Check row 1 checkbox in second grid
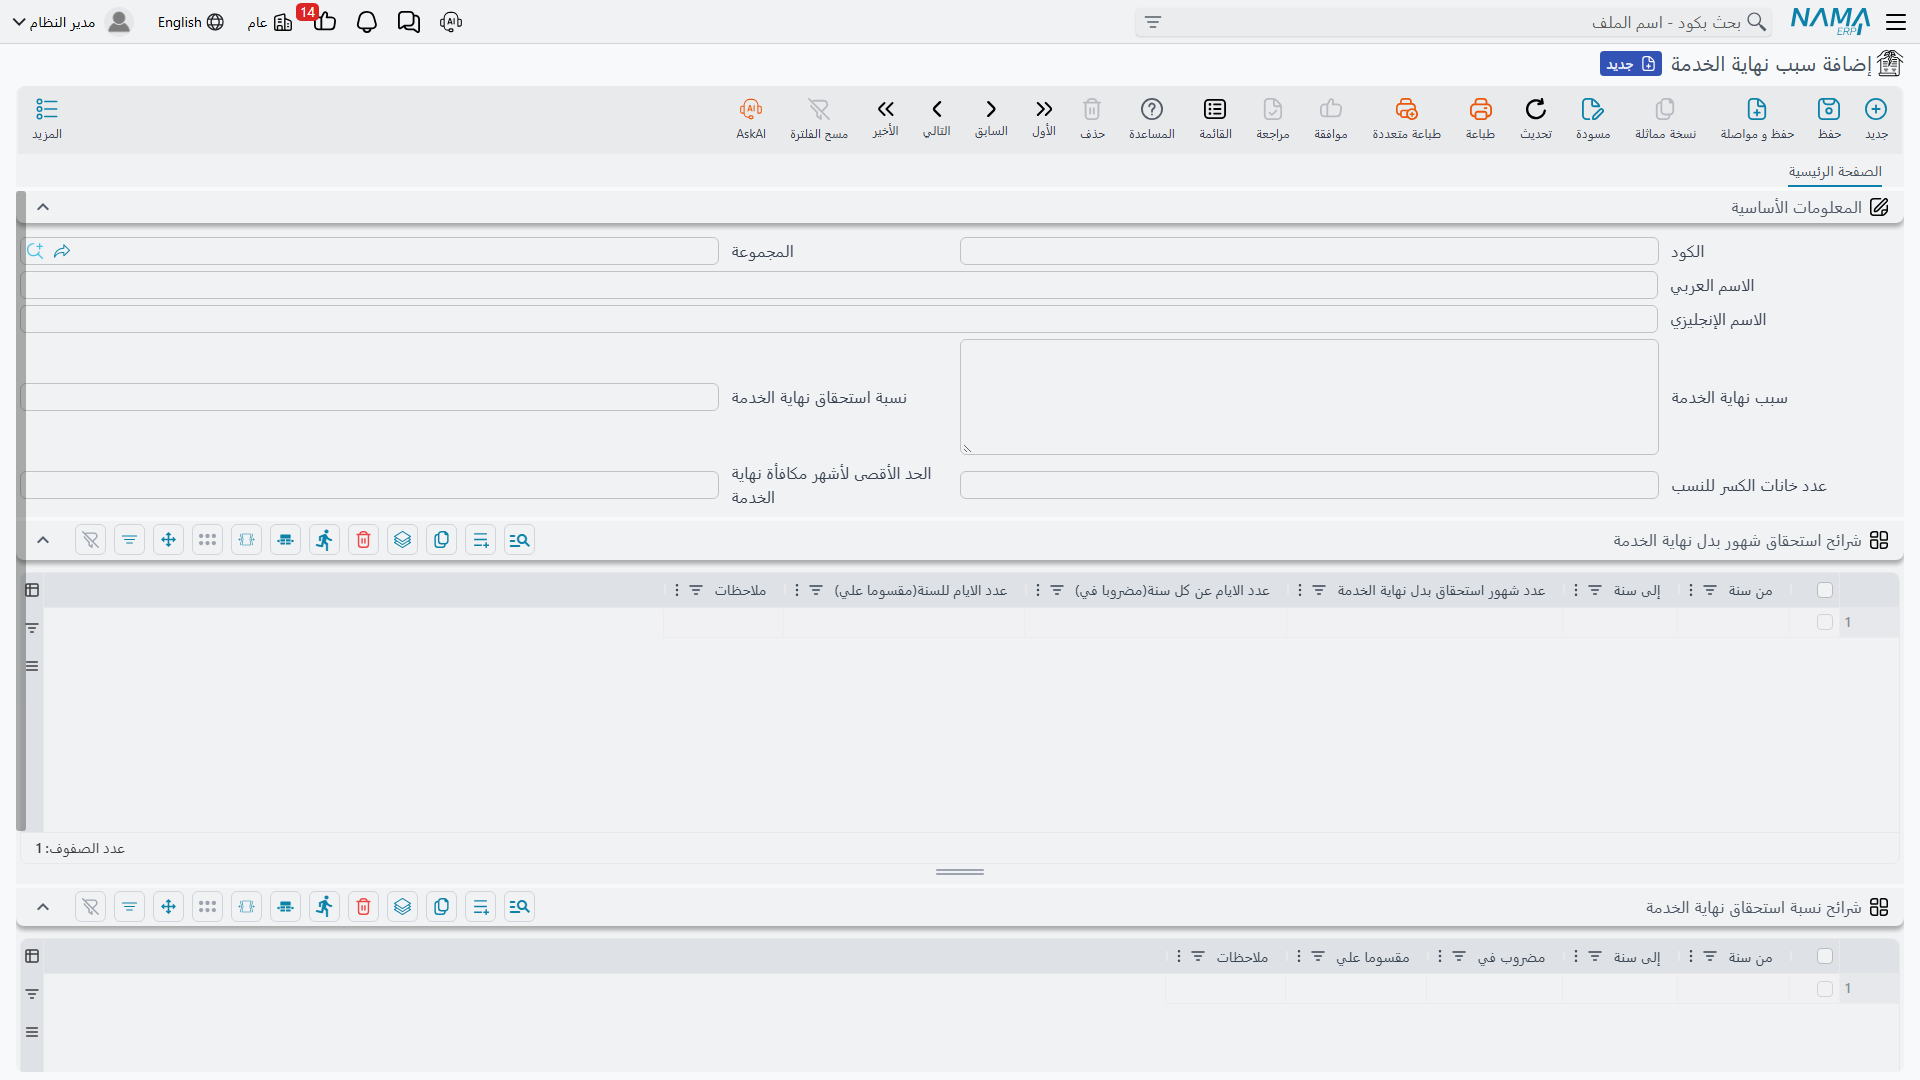The image size is (1920, 1080). (x=1825, y=988)
